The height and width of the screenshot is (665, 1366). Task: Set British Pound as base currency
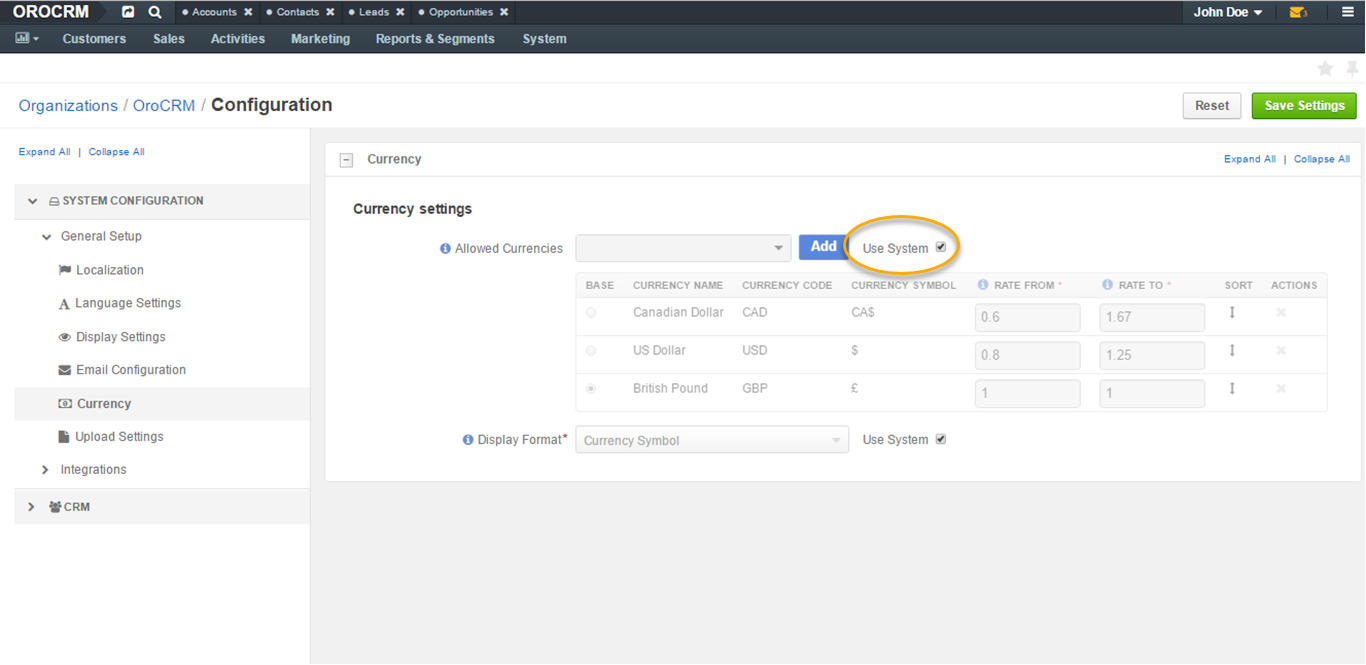click(591, 389)
